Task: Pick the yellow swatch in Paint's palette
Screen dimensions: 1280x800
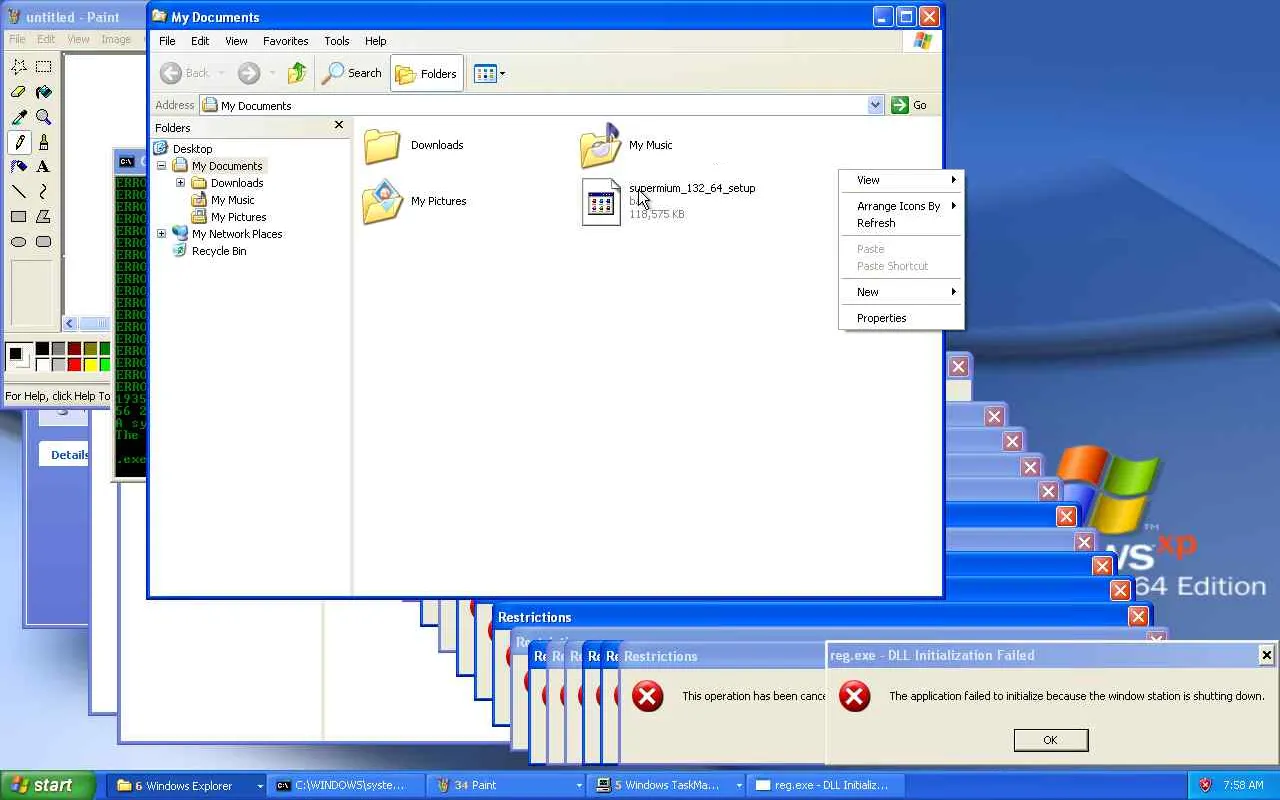Action: [90, 364]
